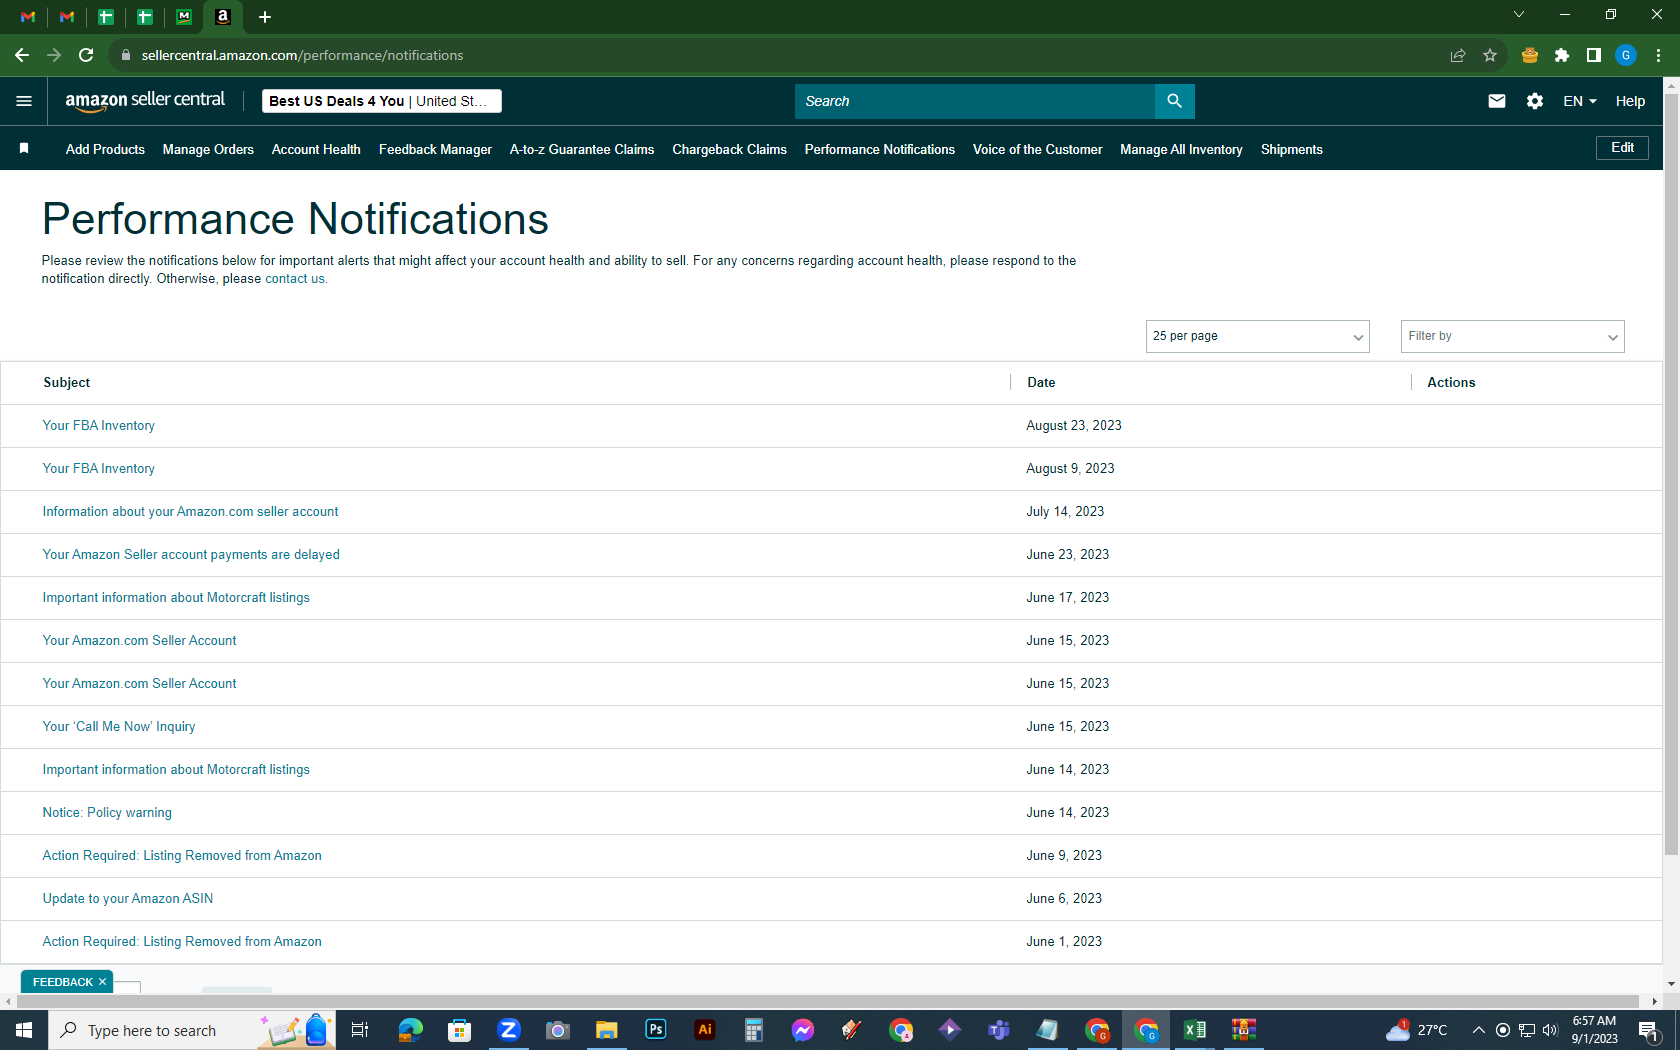Click the contact us link

tap(295, 279)
